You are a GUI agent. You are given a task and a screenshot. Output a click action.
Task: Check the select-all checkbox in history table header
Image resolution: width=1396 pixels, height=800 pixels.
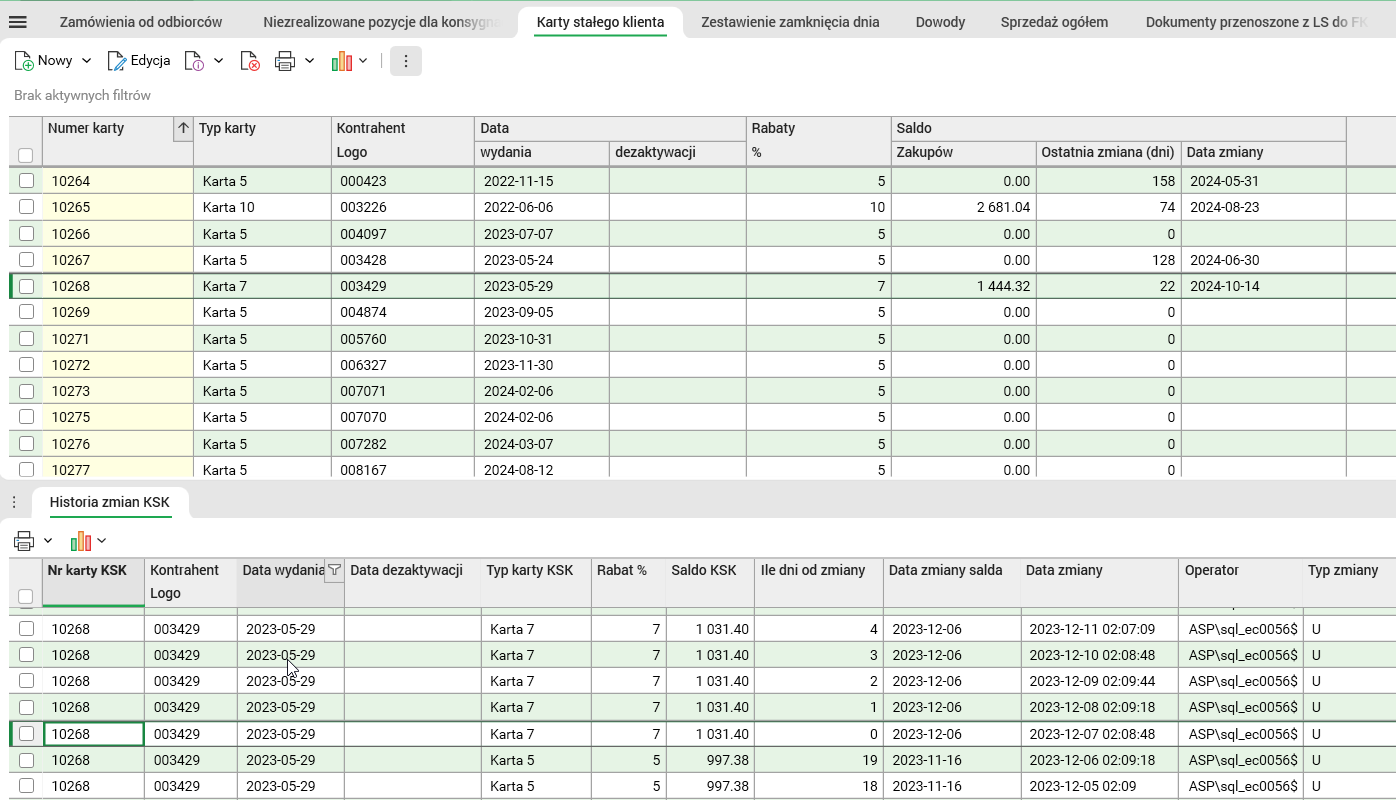[26, 596]
